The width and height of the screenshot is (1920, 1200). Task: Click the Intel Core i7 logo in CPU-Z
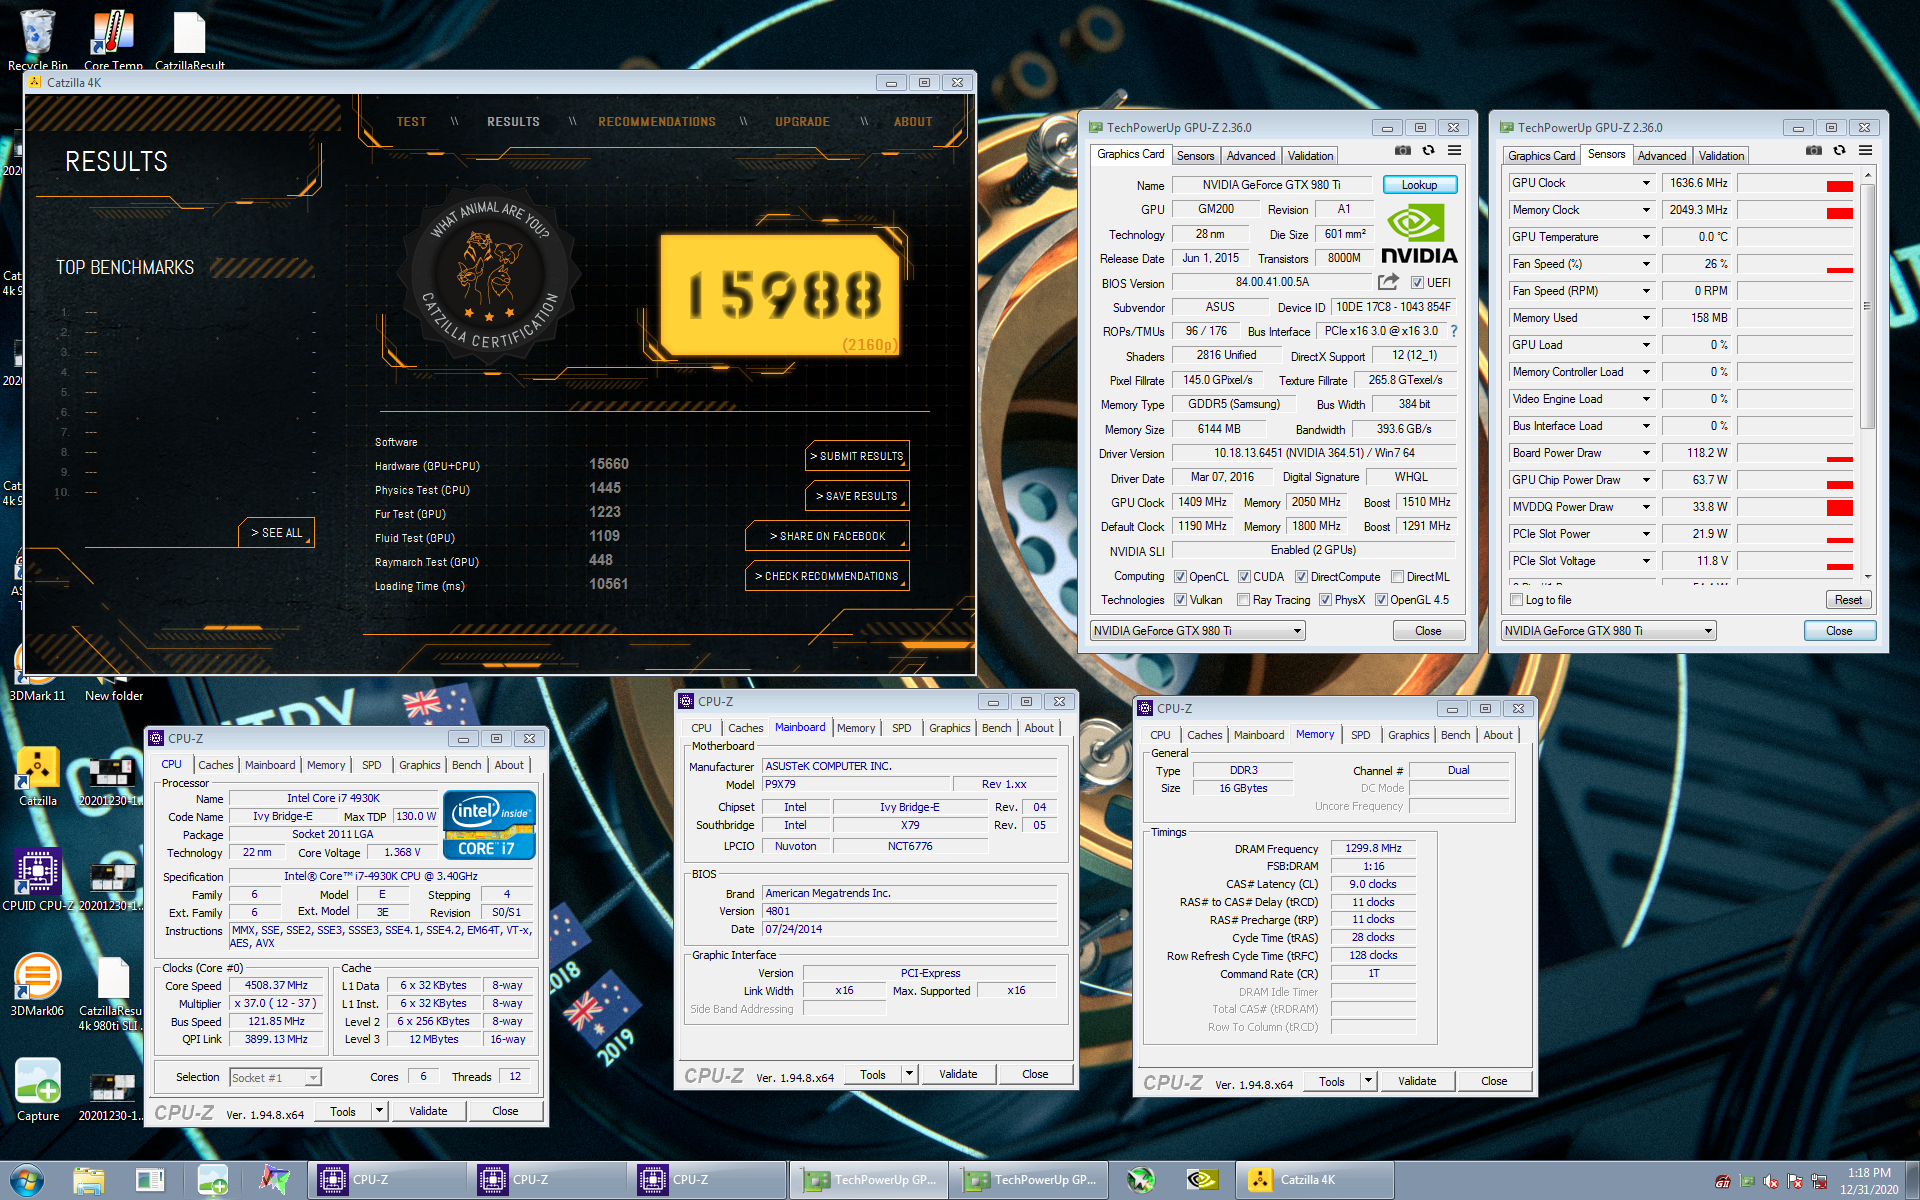point(490,825)
